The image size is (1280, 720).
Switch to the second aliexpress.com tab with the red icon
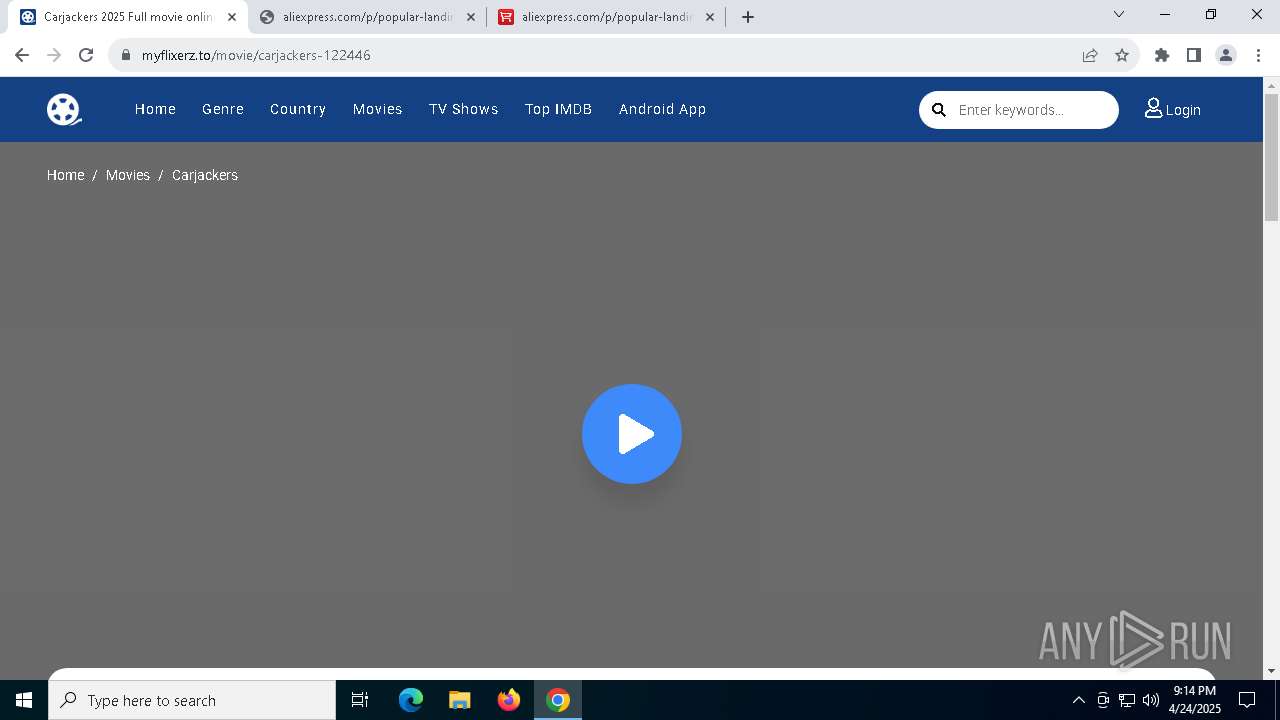coord(606,17)
